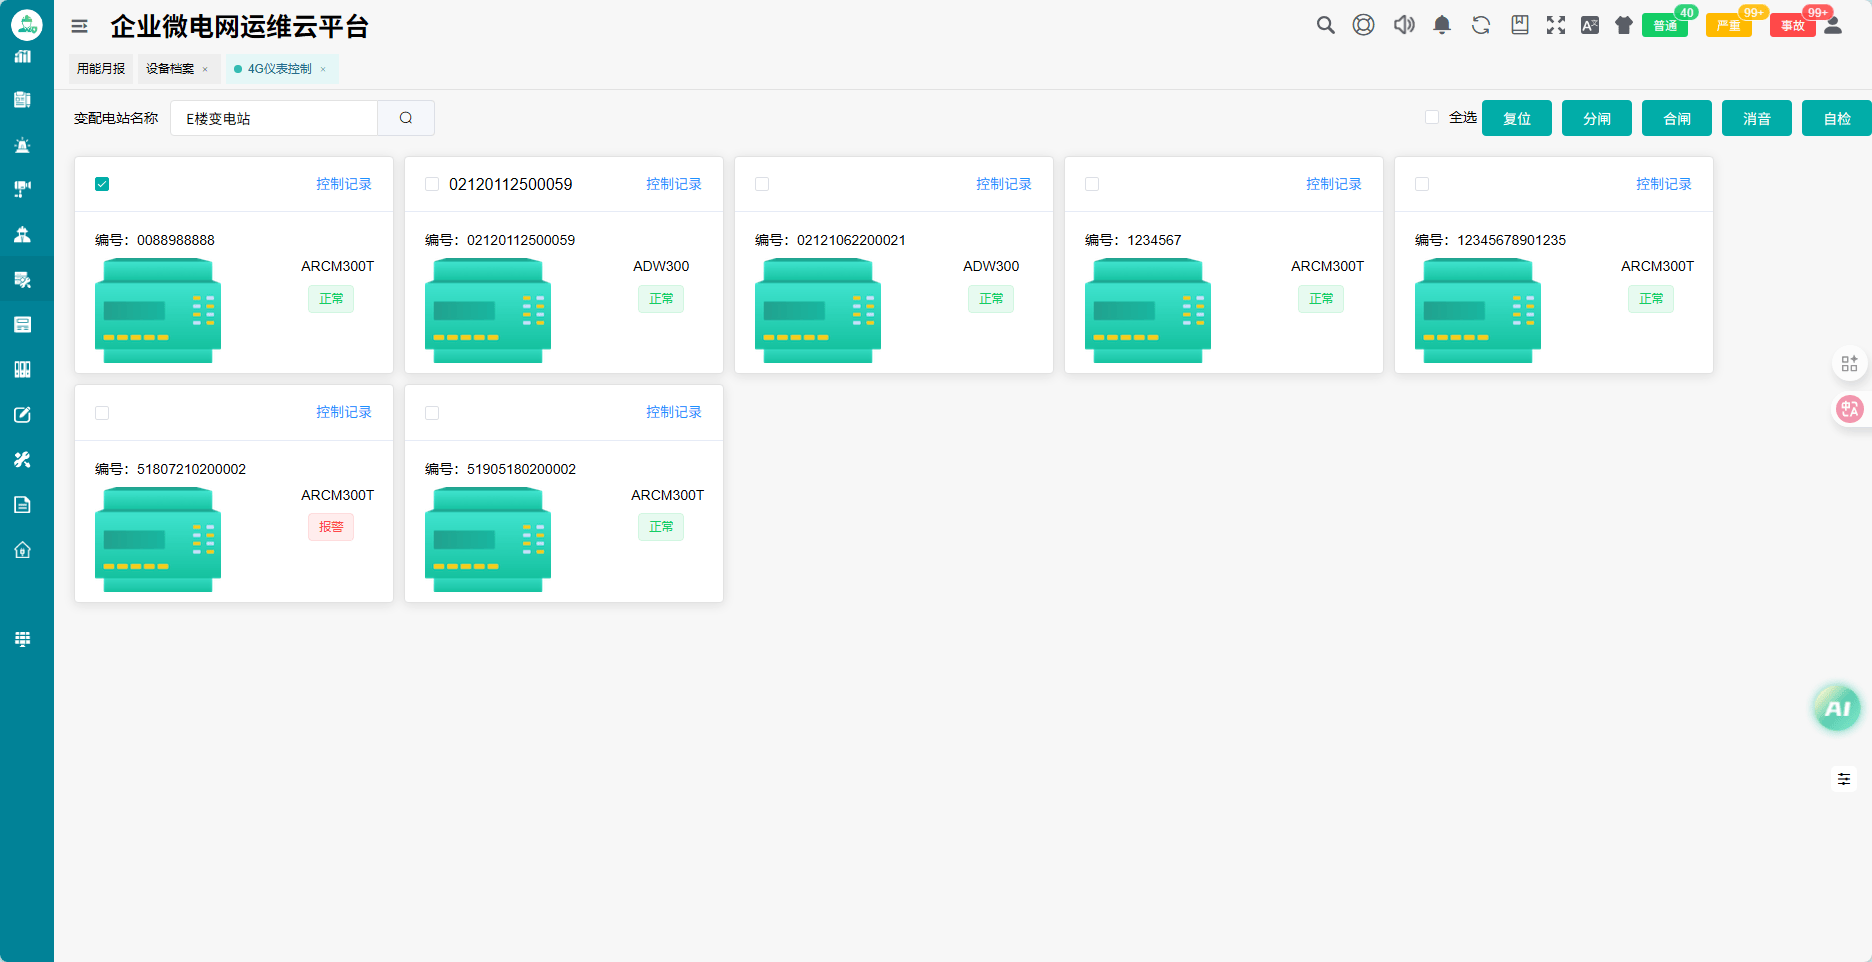Focus the 变配电站名称 input field

tap(274, 118)
